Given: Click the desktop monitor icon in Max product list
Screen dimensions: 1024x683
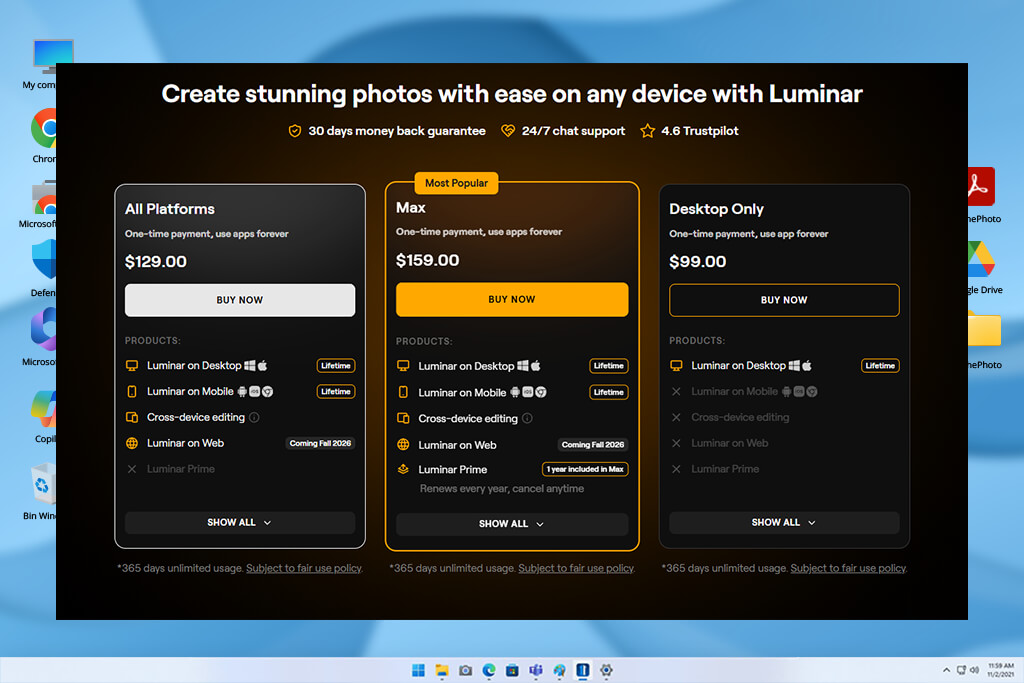Looking at the screenshot, I should tap(403, 366).
